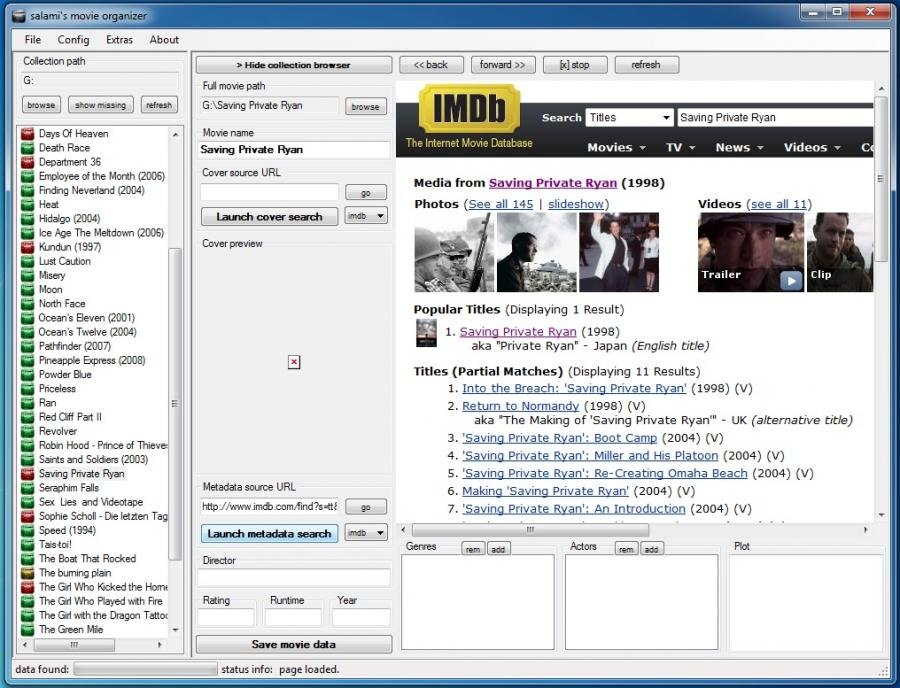The height and width of the screenshot is (688, 900).
Task: Select Powder Blue in the movie list
Action: click(65, 375)
